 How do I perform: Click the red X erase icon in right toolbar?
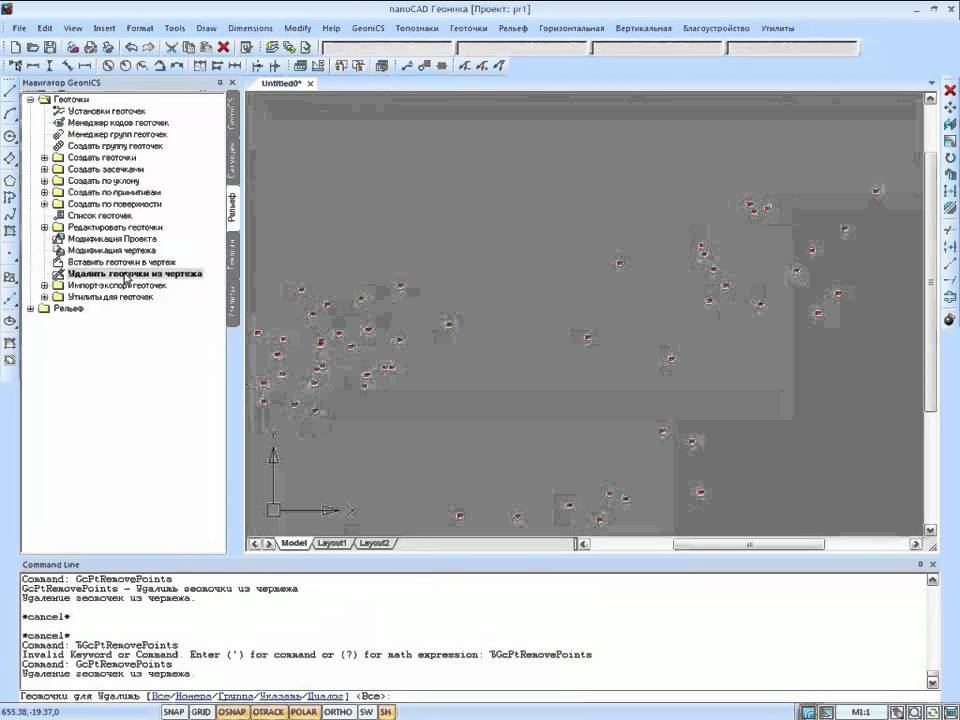point(950,91)
